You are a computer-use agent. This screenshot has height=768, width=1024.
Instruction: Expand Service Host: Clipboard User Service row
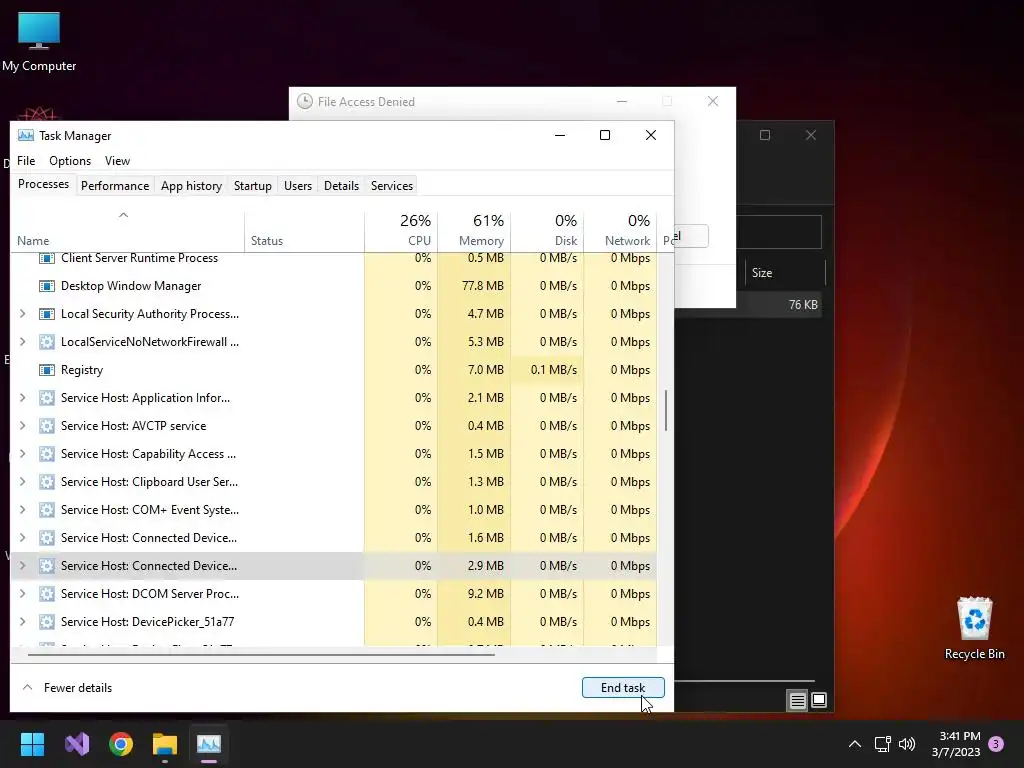click(22, 482)
